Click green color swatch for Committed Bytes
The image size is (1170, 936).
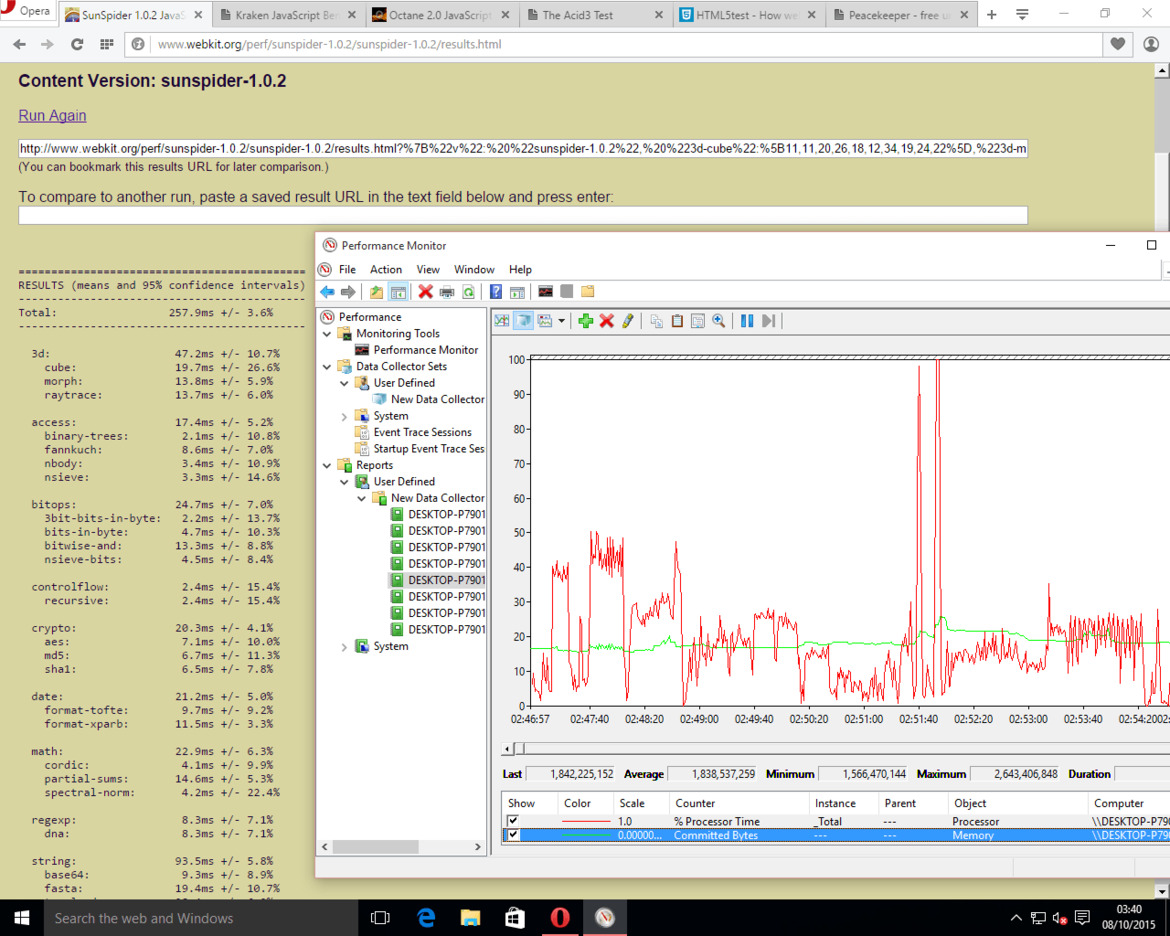pyautogui.click(x=585, y=835)
